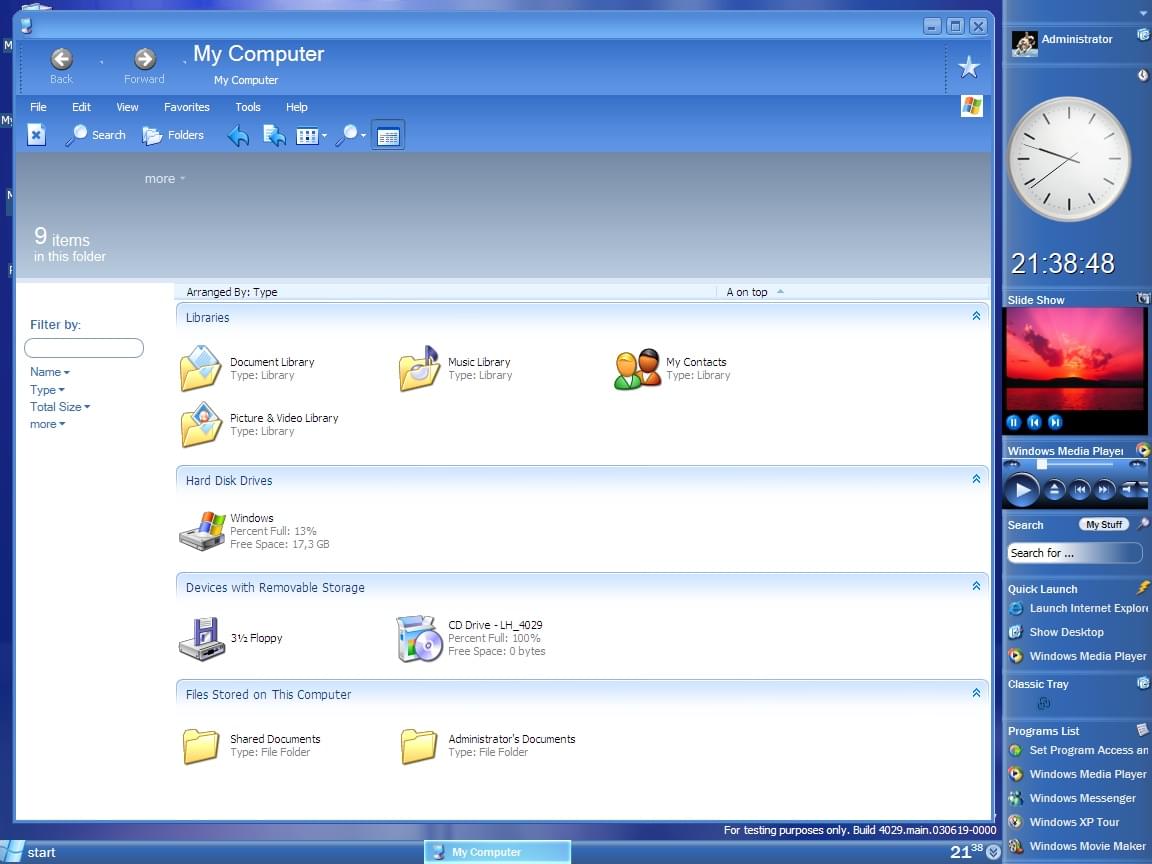
Task: Click the start button
Action: pos(29,852)
